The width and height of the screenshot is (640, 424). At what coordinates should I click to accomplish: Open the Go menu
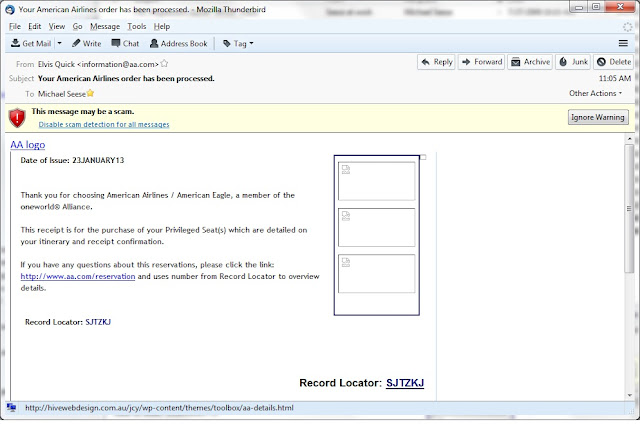tap(77, 27)
